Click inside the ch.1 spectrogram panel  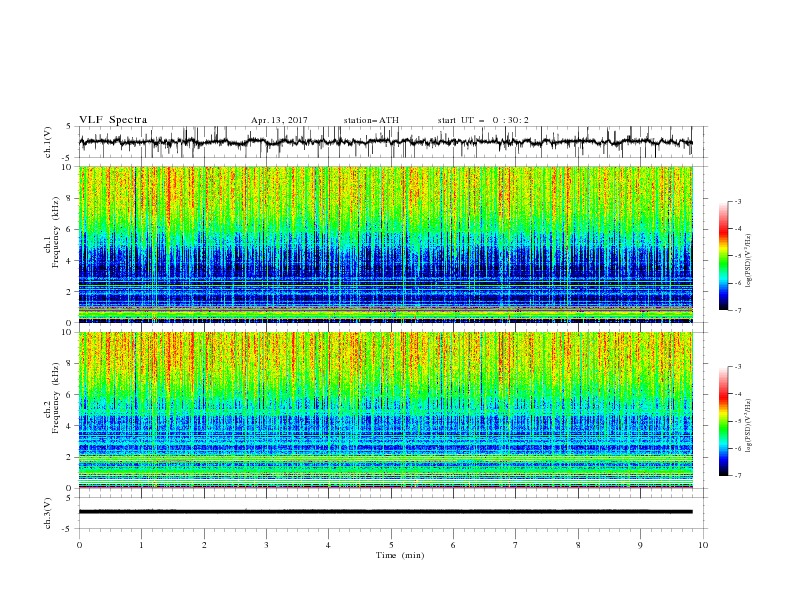[x=385, y=244]
